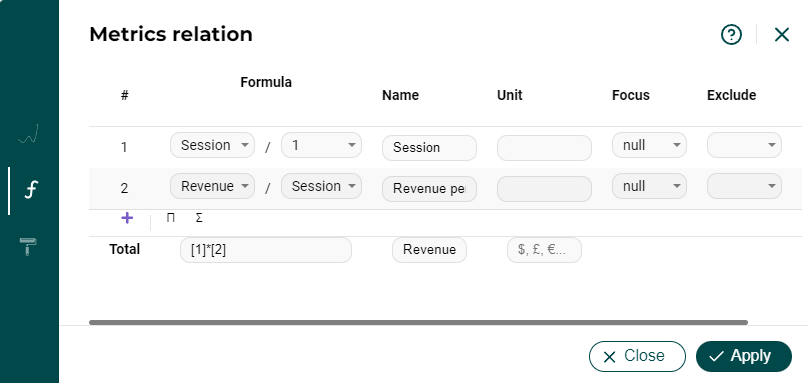Click the sum Σ symbol icon
The width and height of the screenshot is (808, 383).
tap(199, 218)
